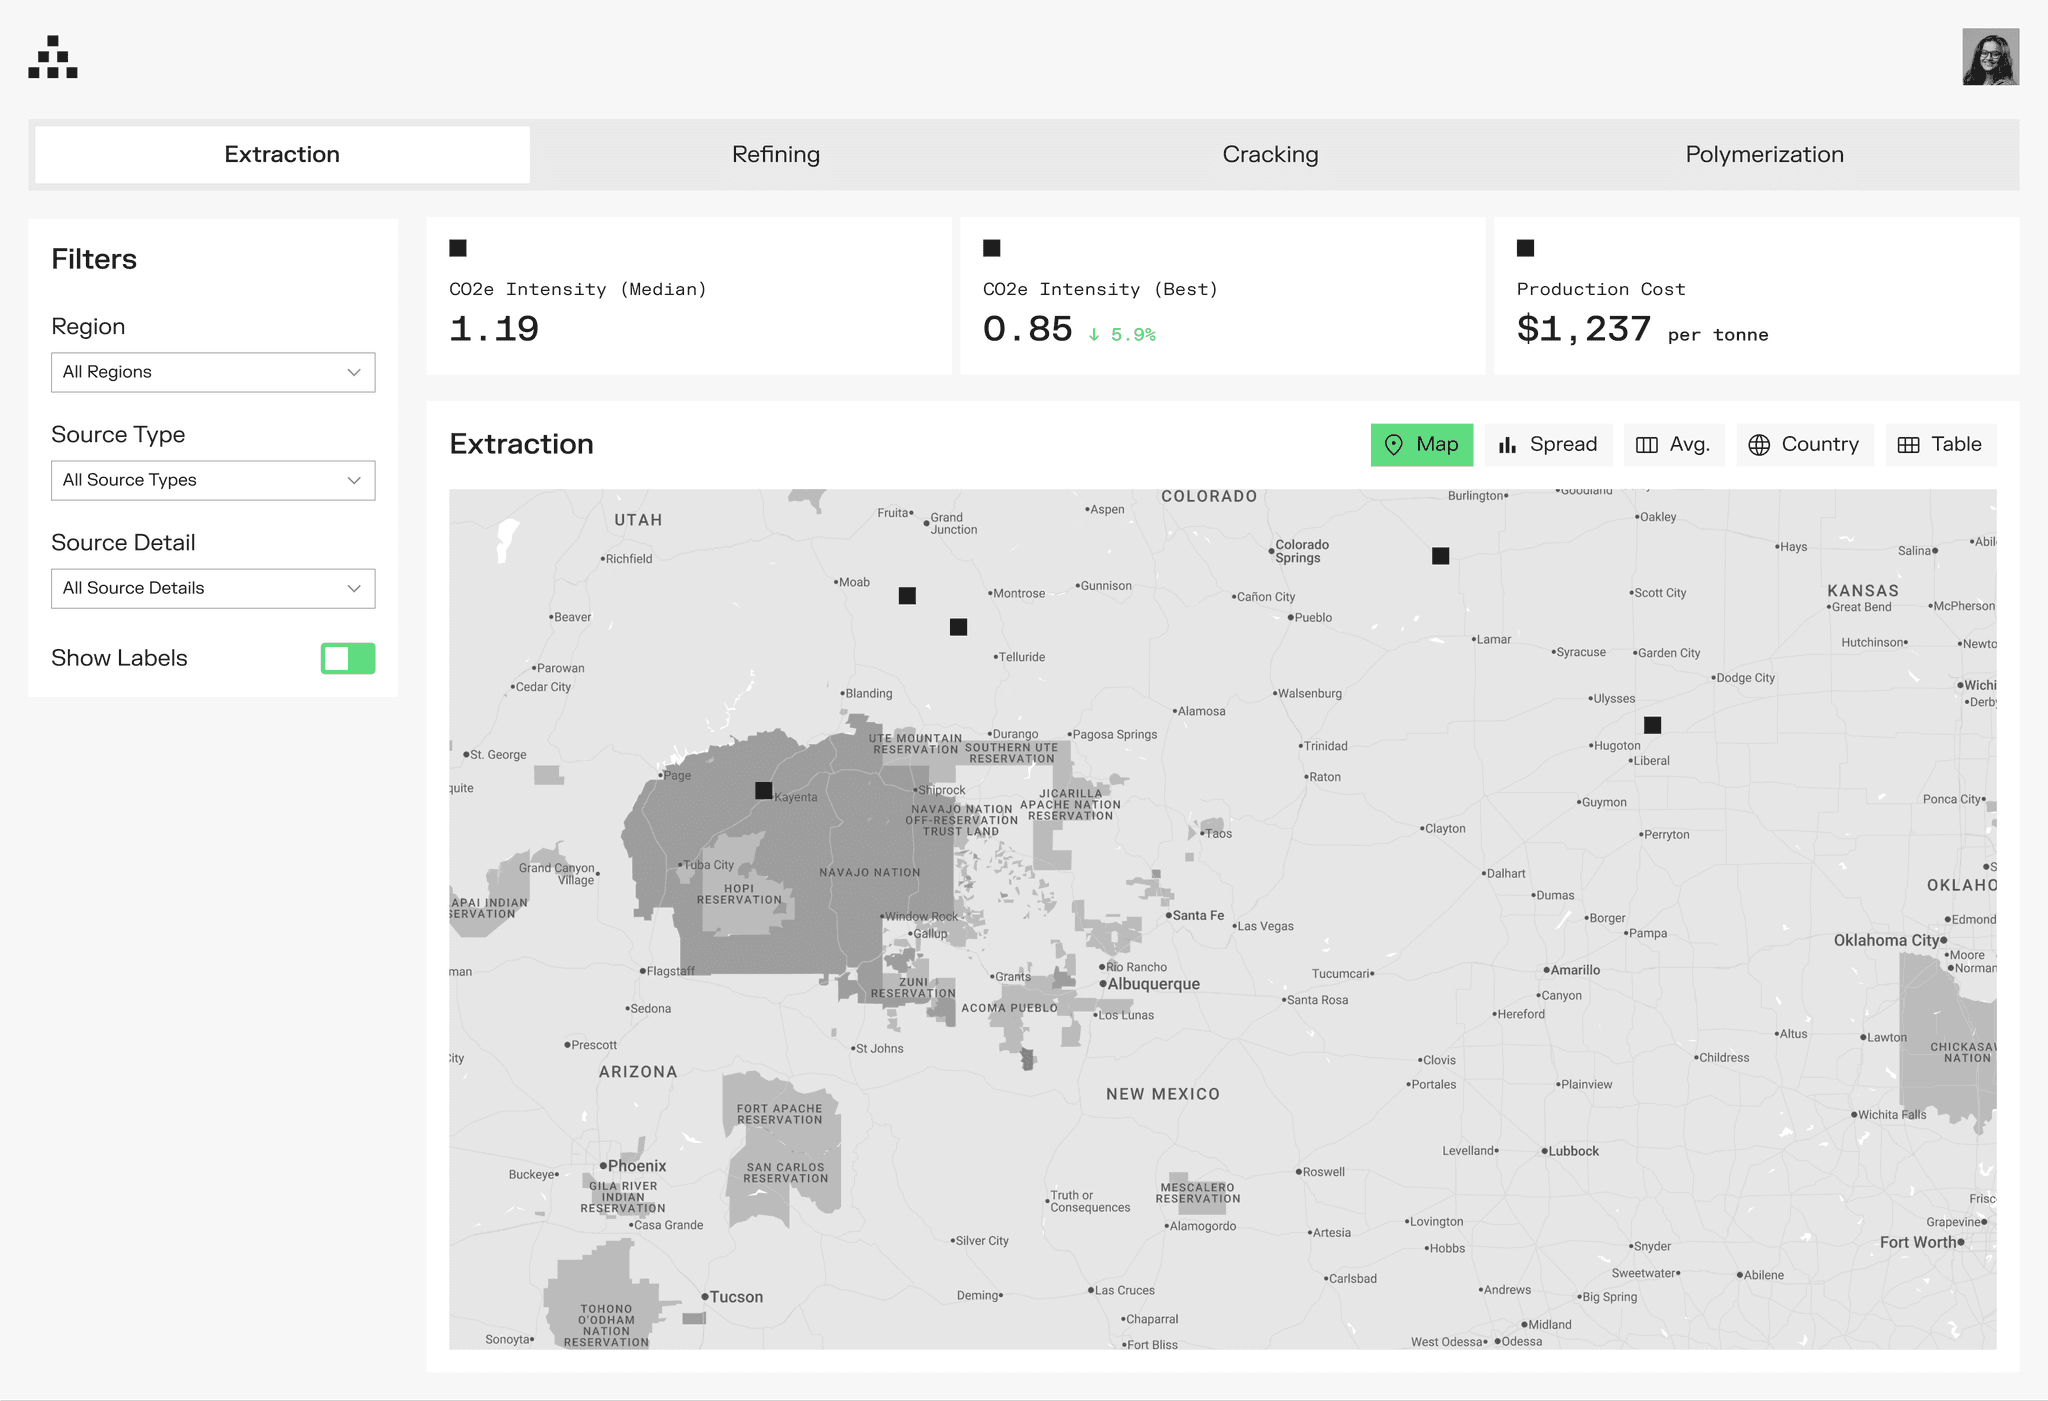Screen dimensions: 2048x1401
Task: Click the Country globe icon
Action: coord(1759,445)
